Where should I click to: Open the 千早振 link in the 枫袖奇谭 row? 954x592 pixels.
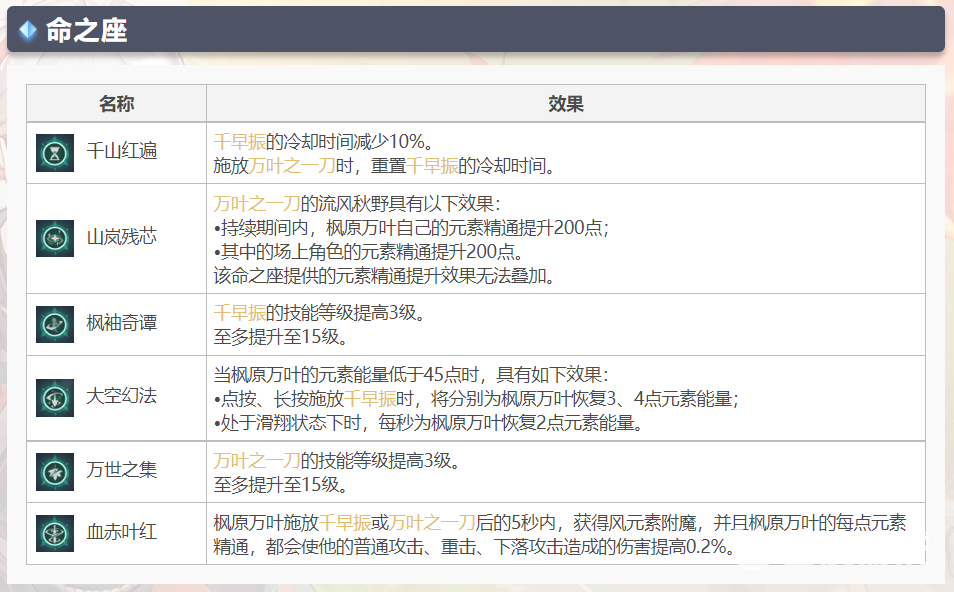(x=240, y=313)
